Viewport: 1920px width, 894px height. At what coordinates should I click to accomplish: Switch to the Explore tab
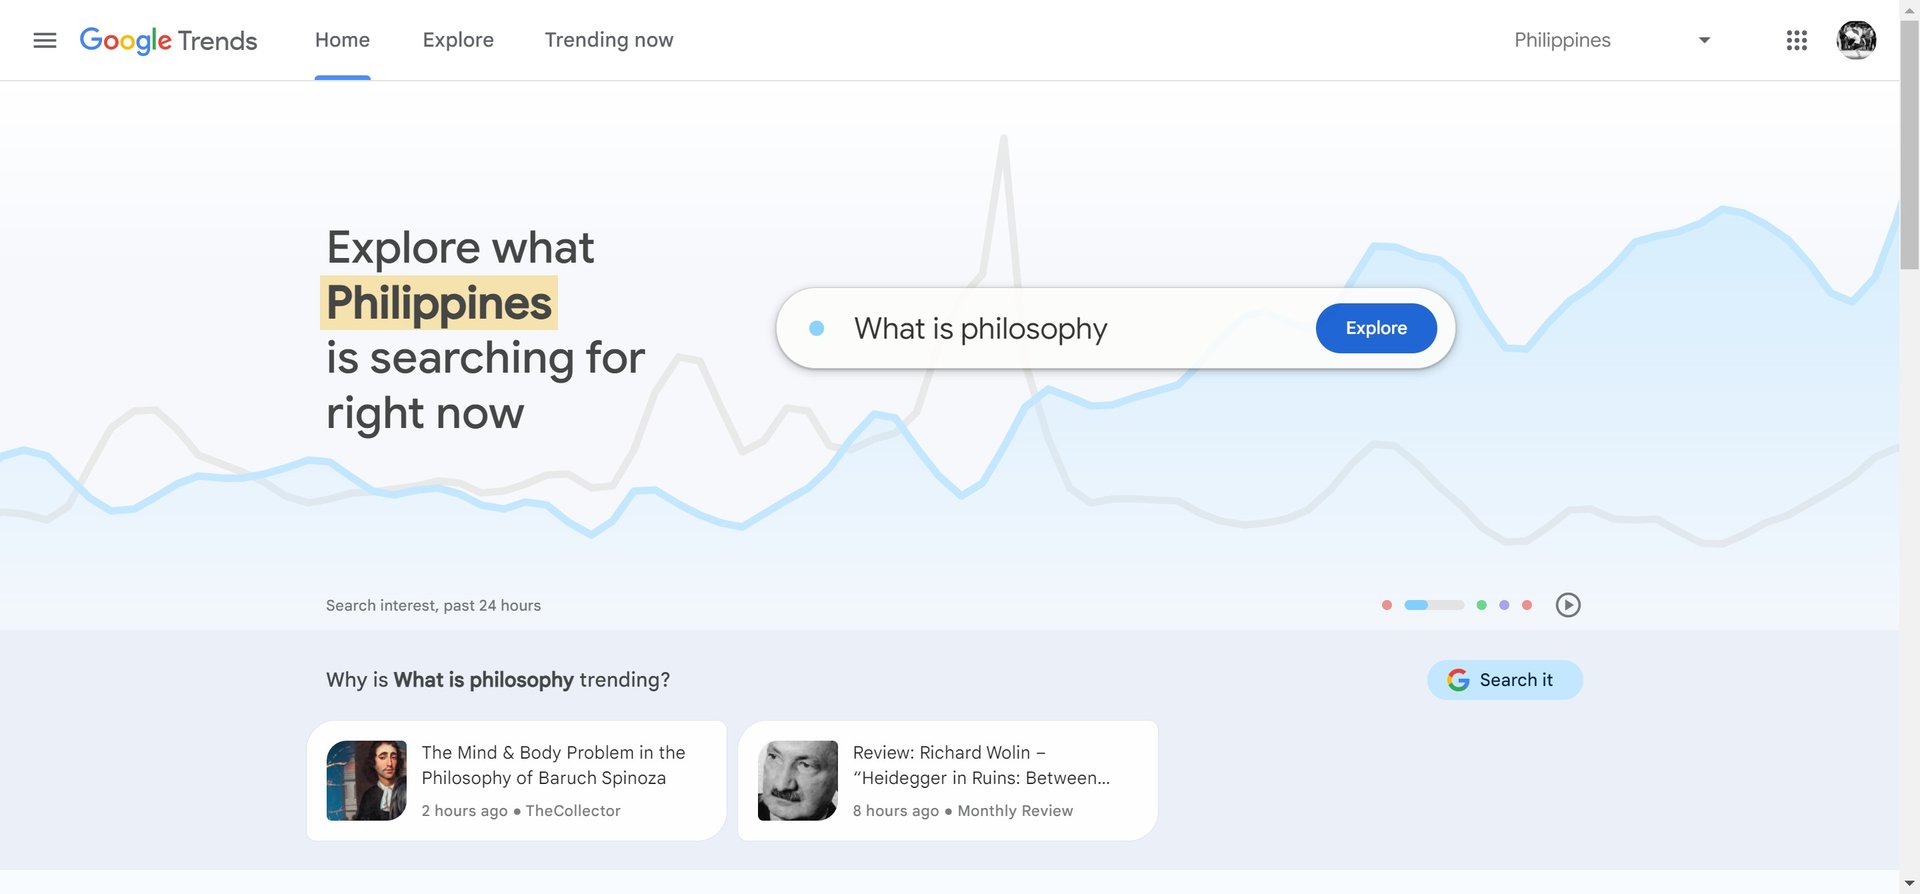click(458, 40)
